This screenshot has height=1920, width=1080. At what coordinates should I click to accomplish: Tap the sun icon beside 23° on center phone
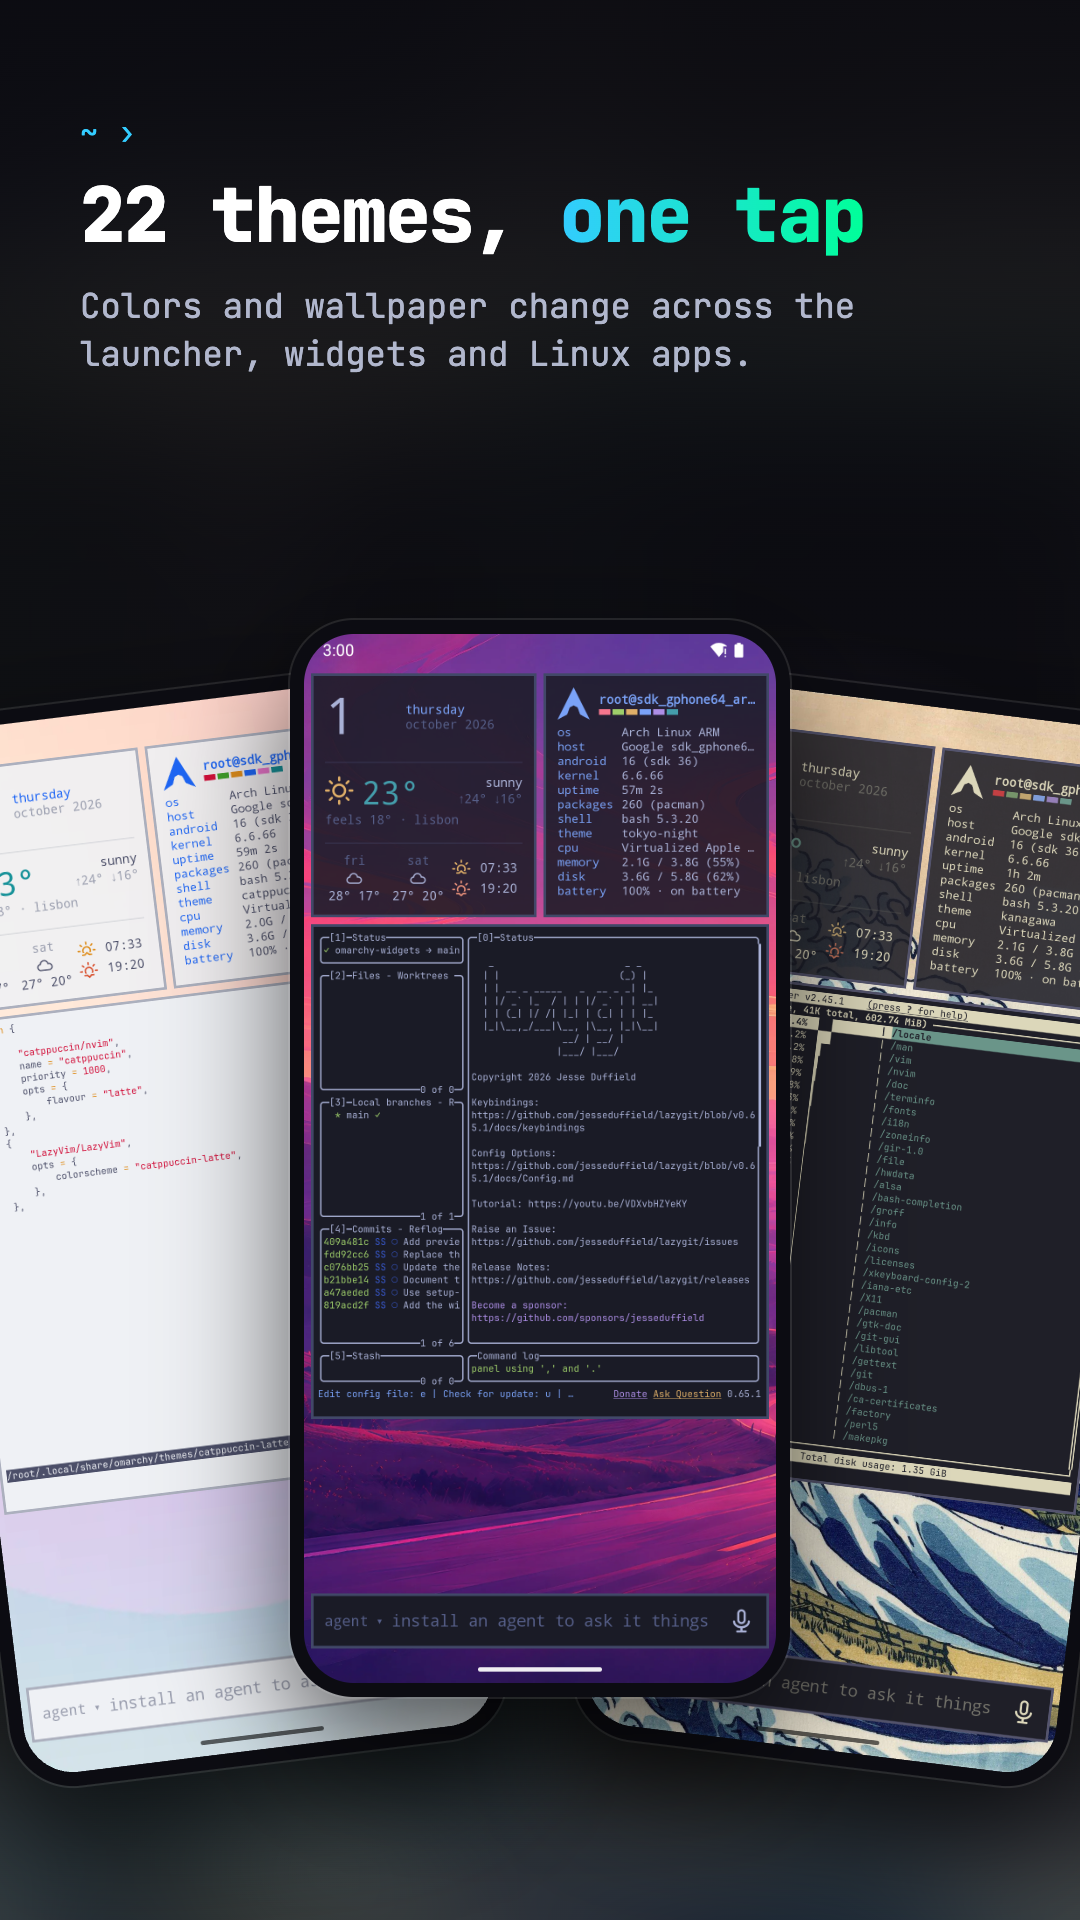pos(339,791)
